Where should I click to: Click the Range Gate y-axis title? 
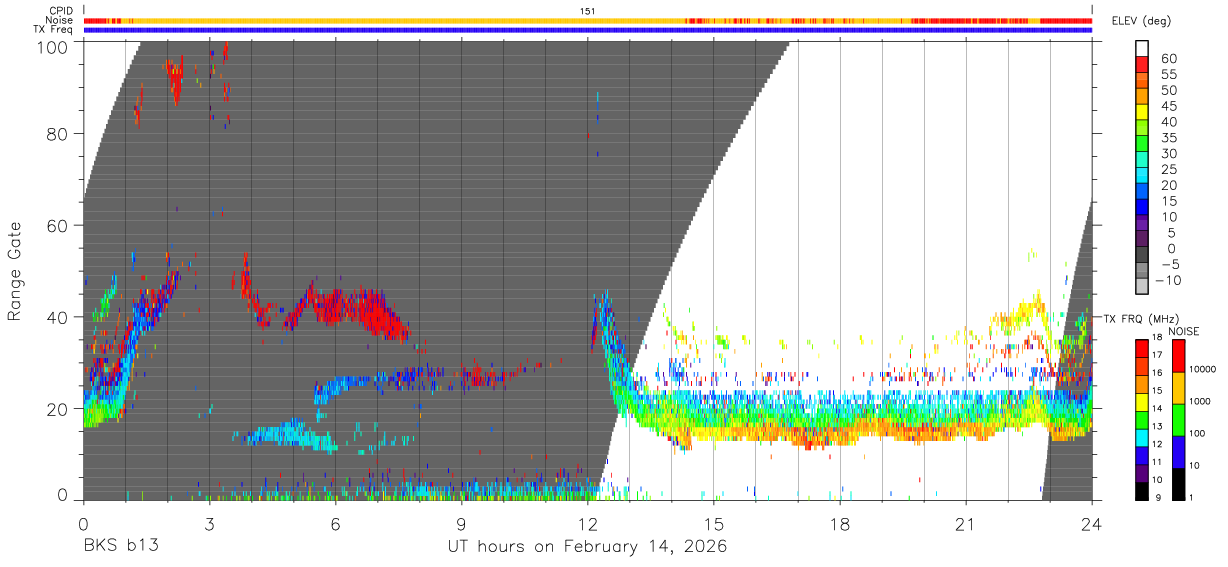(x=15, y=272)
